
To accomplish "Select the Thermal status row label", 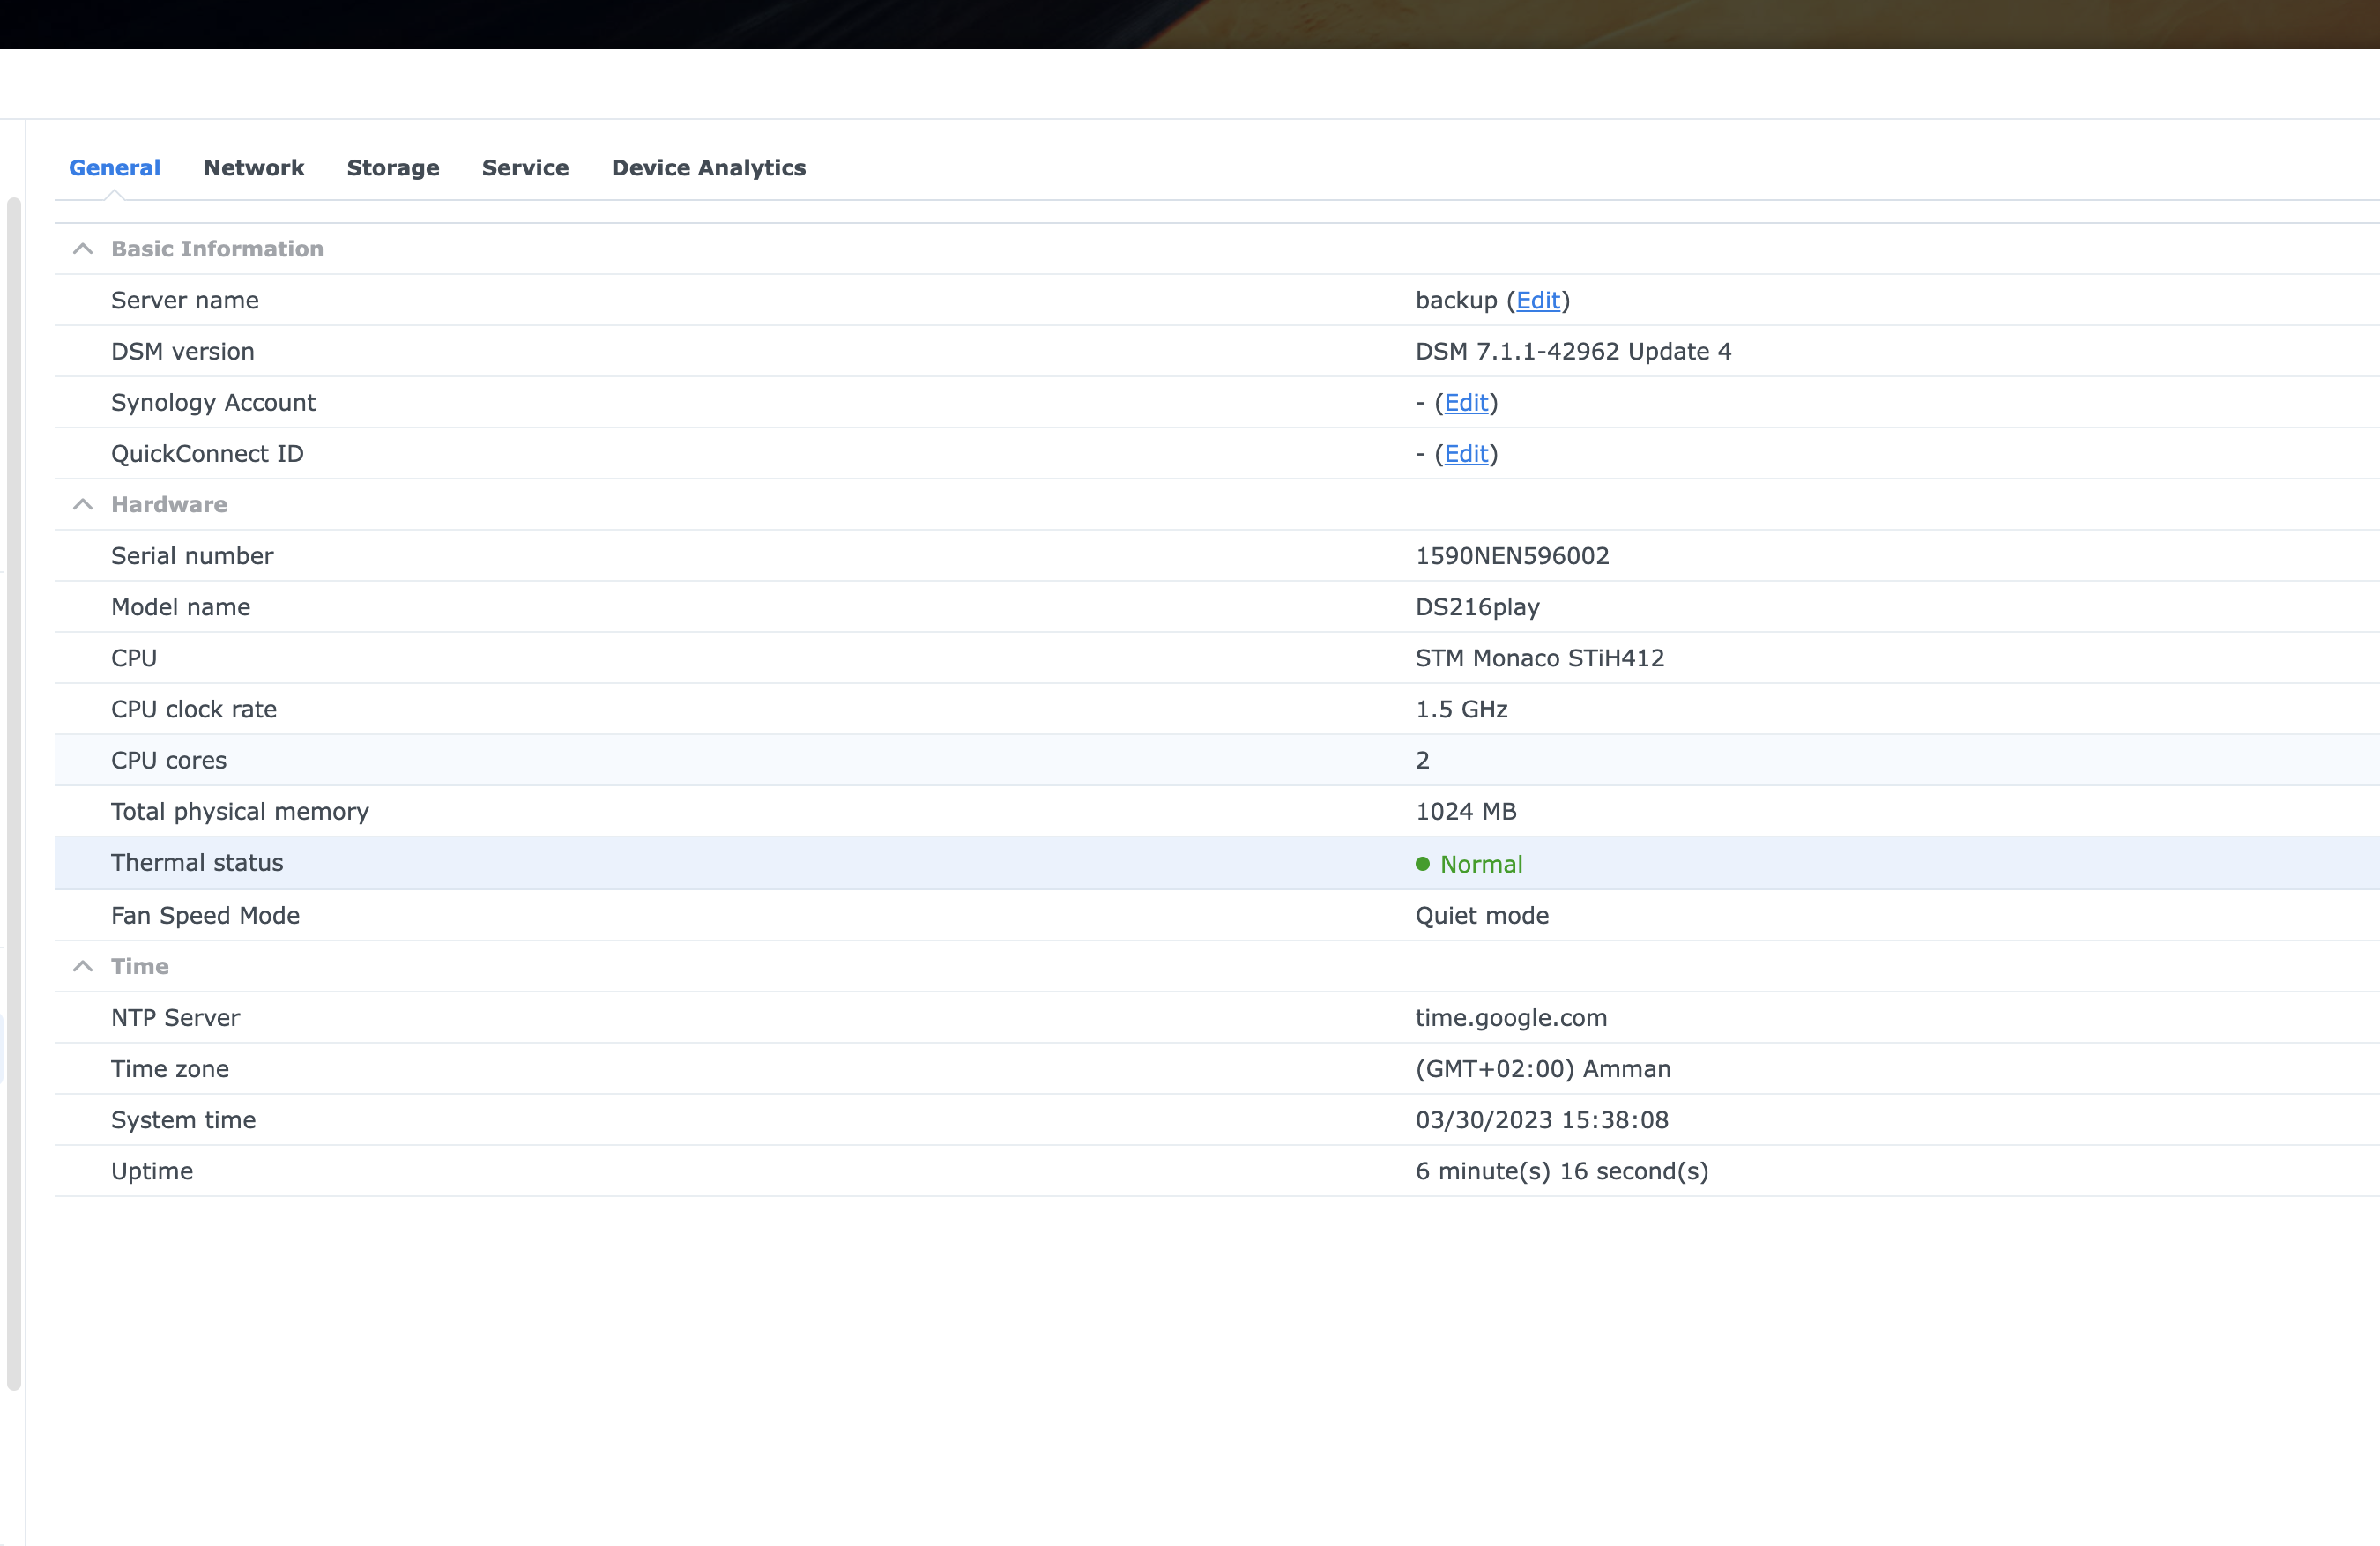I will coord(197,863).
